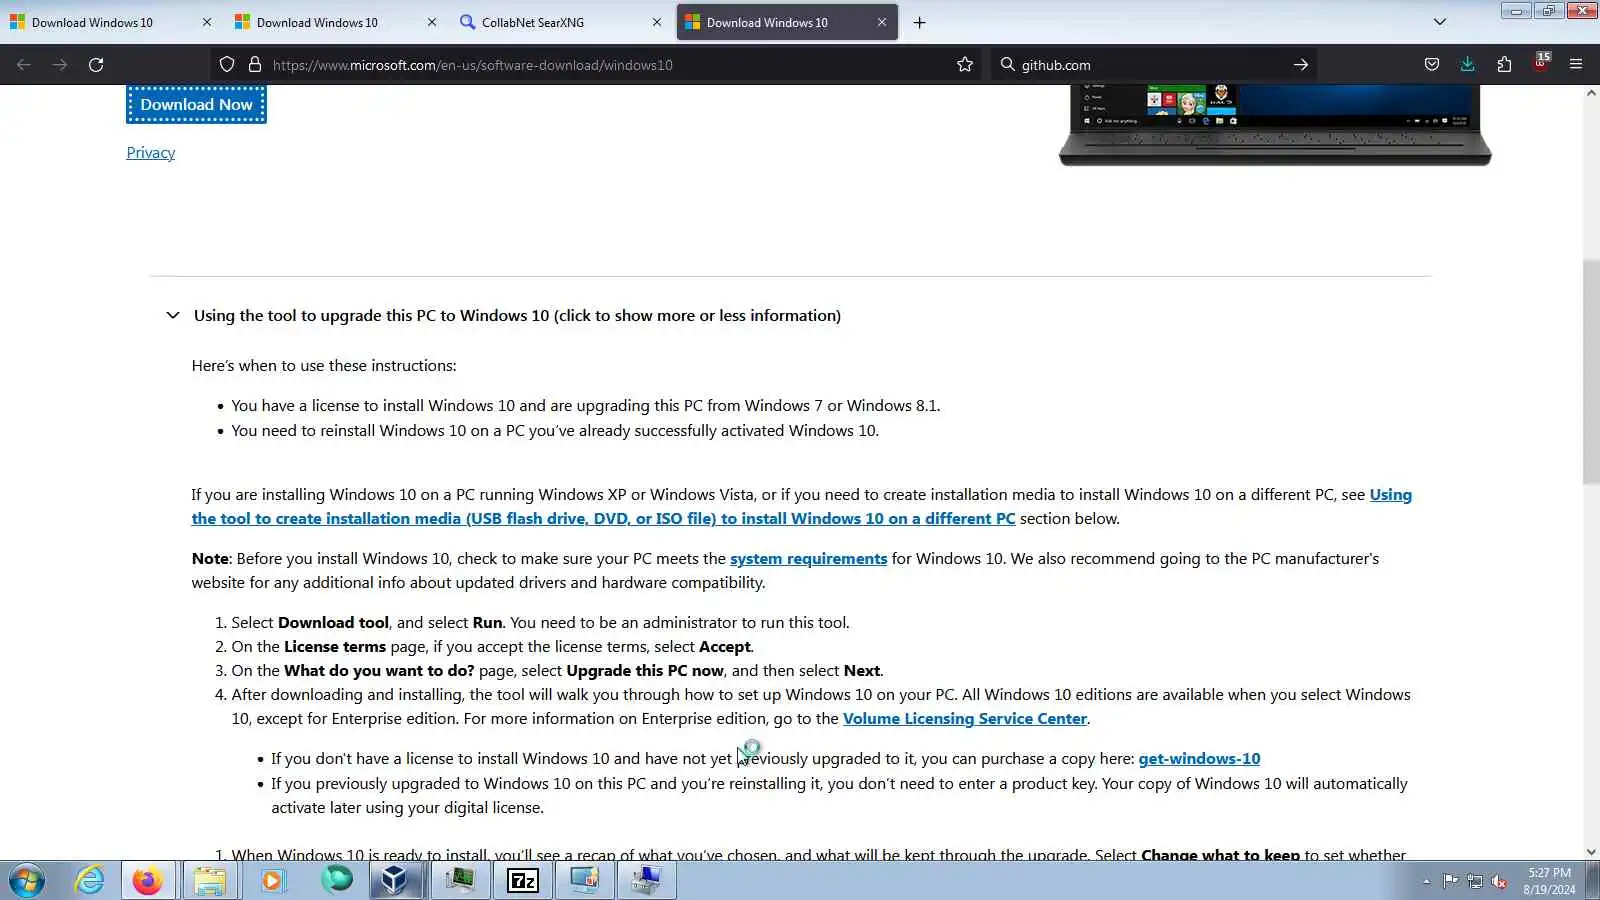Close the active Download Windows 10 tab
Viewport: 1600px width, 900px height.
(882, 22)
